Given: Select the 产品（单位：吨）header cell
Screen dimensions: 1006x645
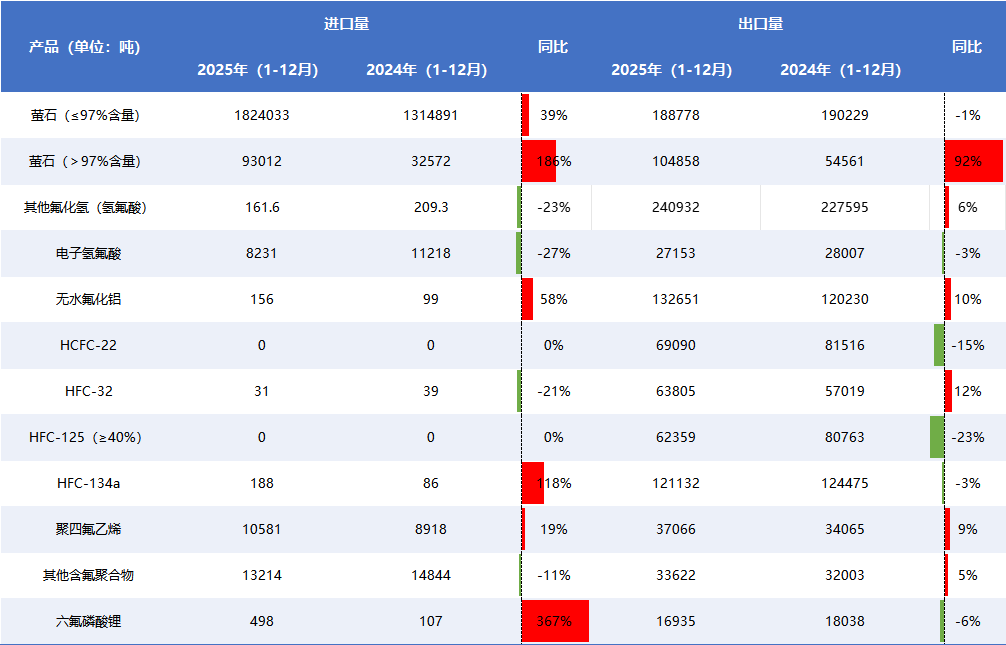Looking at the screenshot, I should pyautogui.click(x=85, y=47).
